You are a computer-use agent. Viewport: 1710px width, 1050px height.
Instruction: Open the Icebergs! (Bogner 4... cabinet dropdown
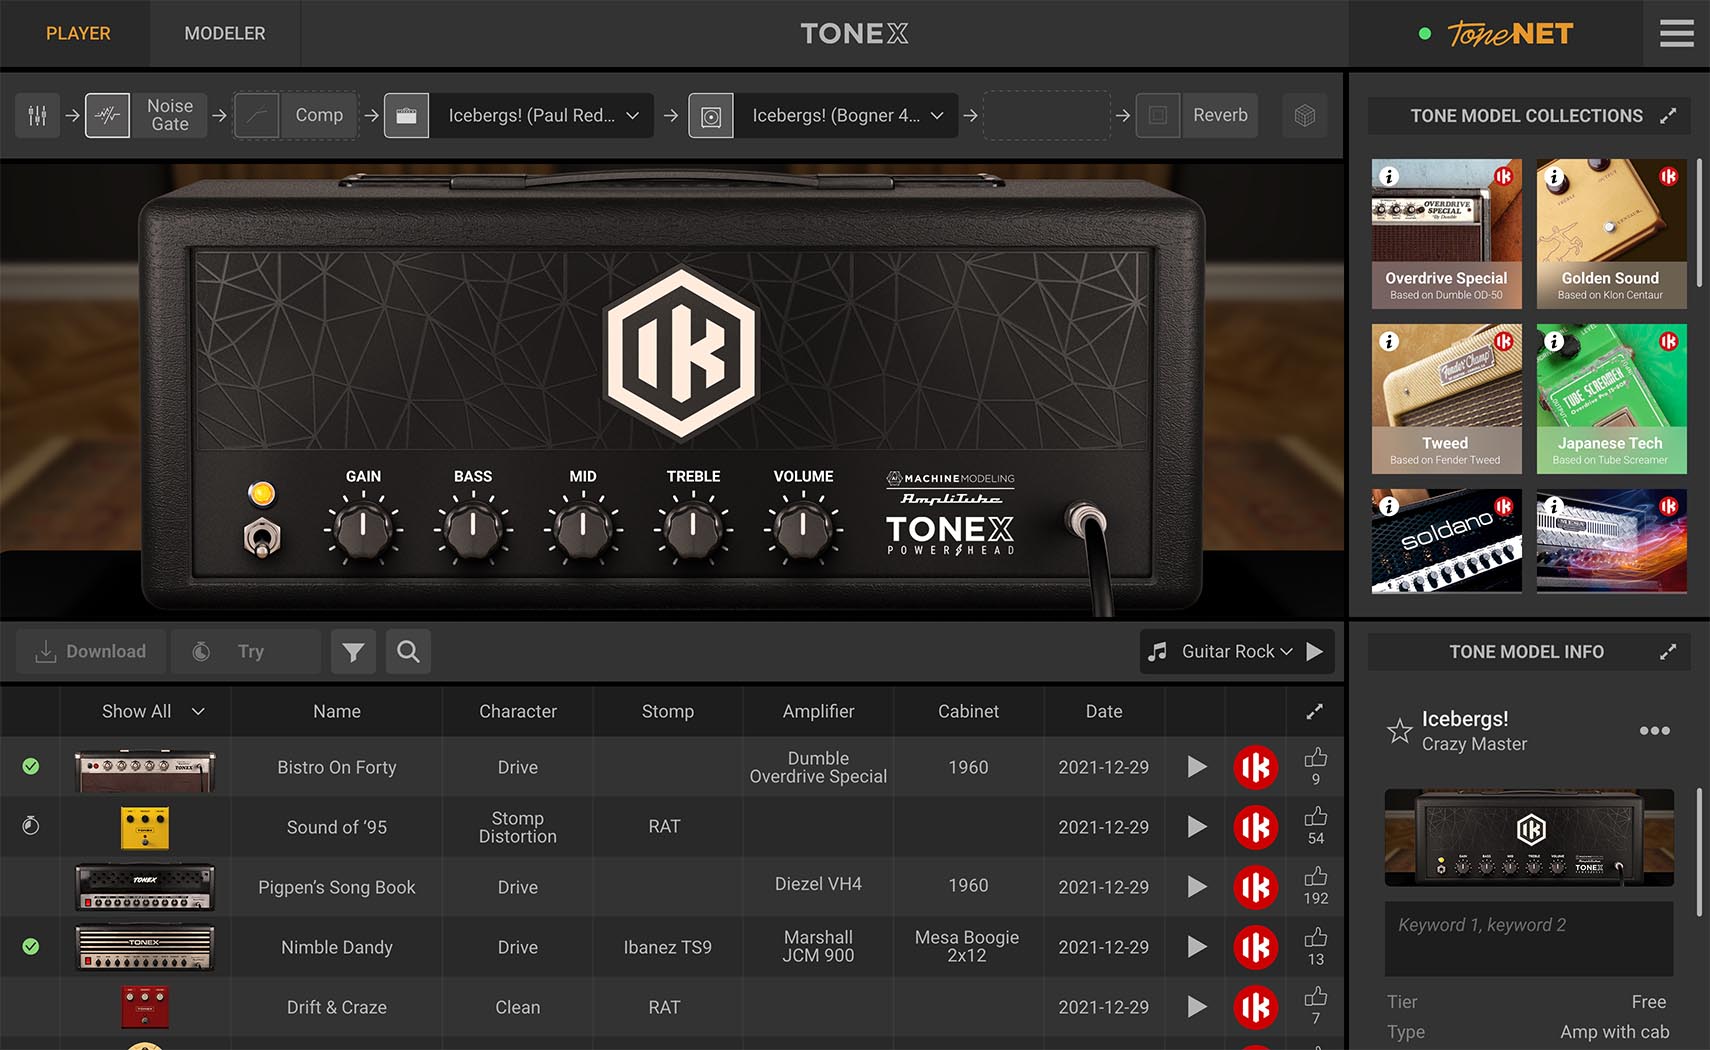847,116
